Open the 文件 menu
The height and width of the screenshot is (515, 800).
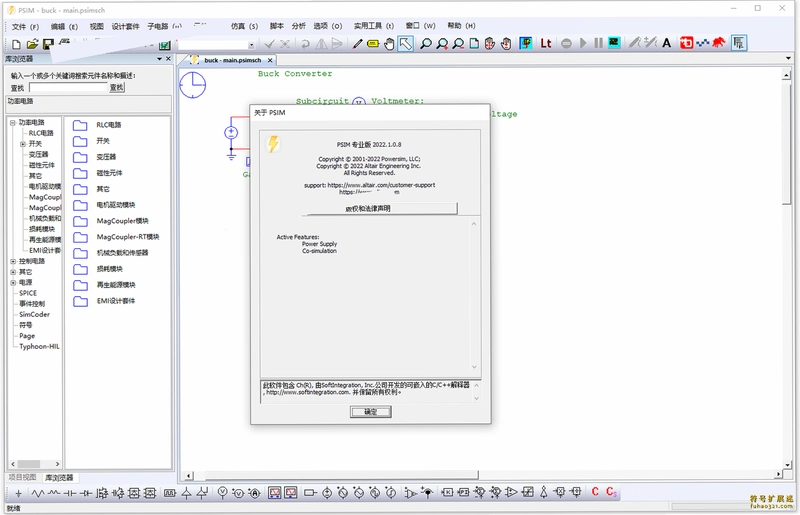(x=25, y=27)
